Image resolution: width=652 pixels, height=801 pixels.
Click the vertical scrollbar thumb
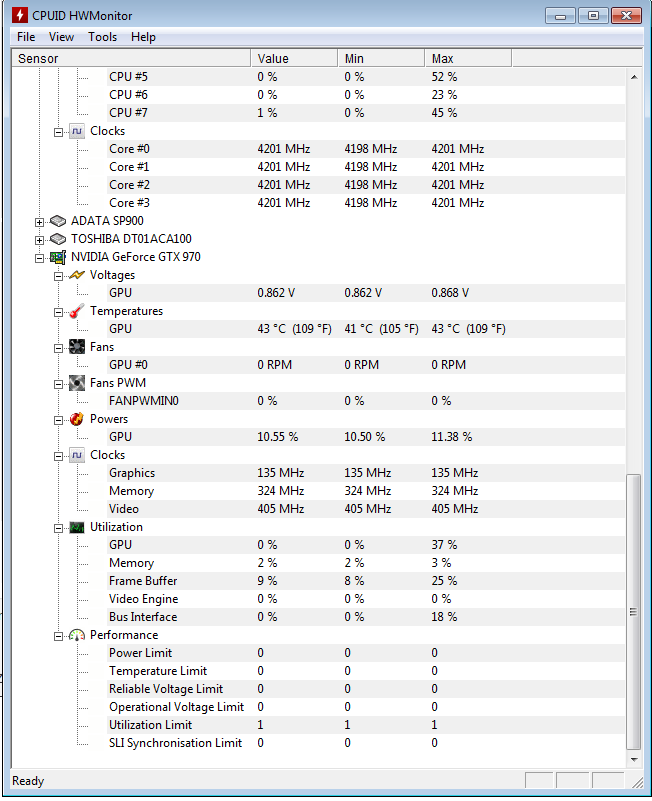[634, 611]
